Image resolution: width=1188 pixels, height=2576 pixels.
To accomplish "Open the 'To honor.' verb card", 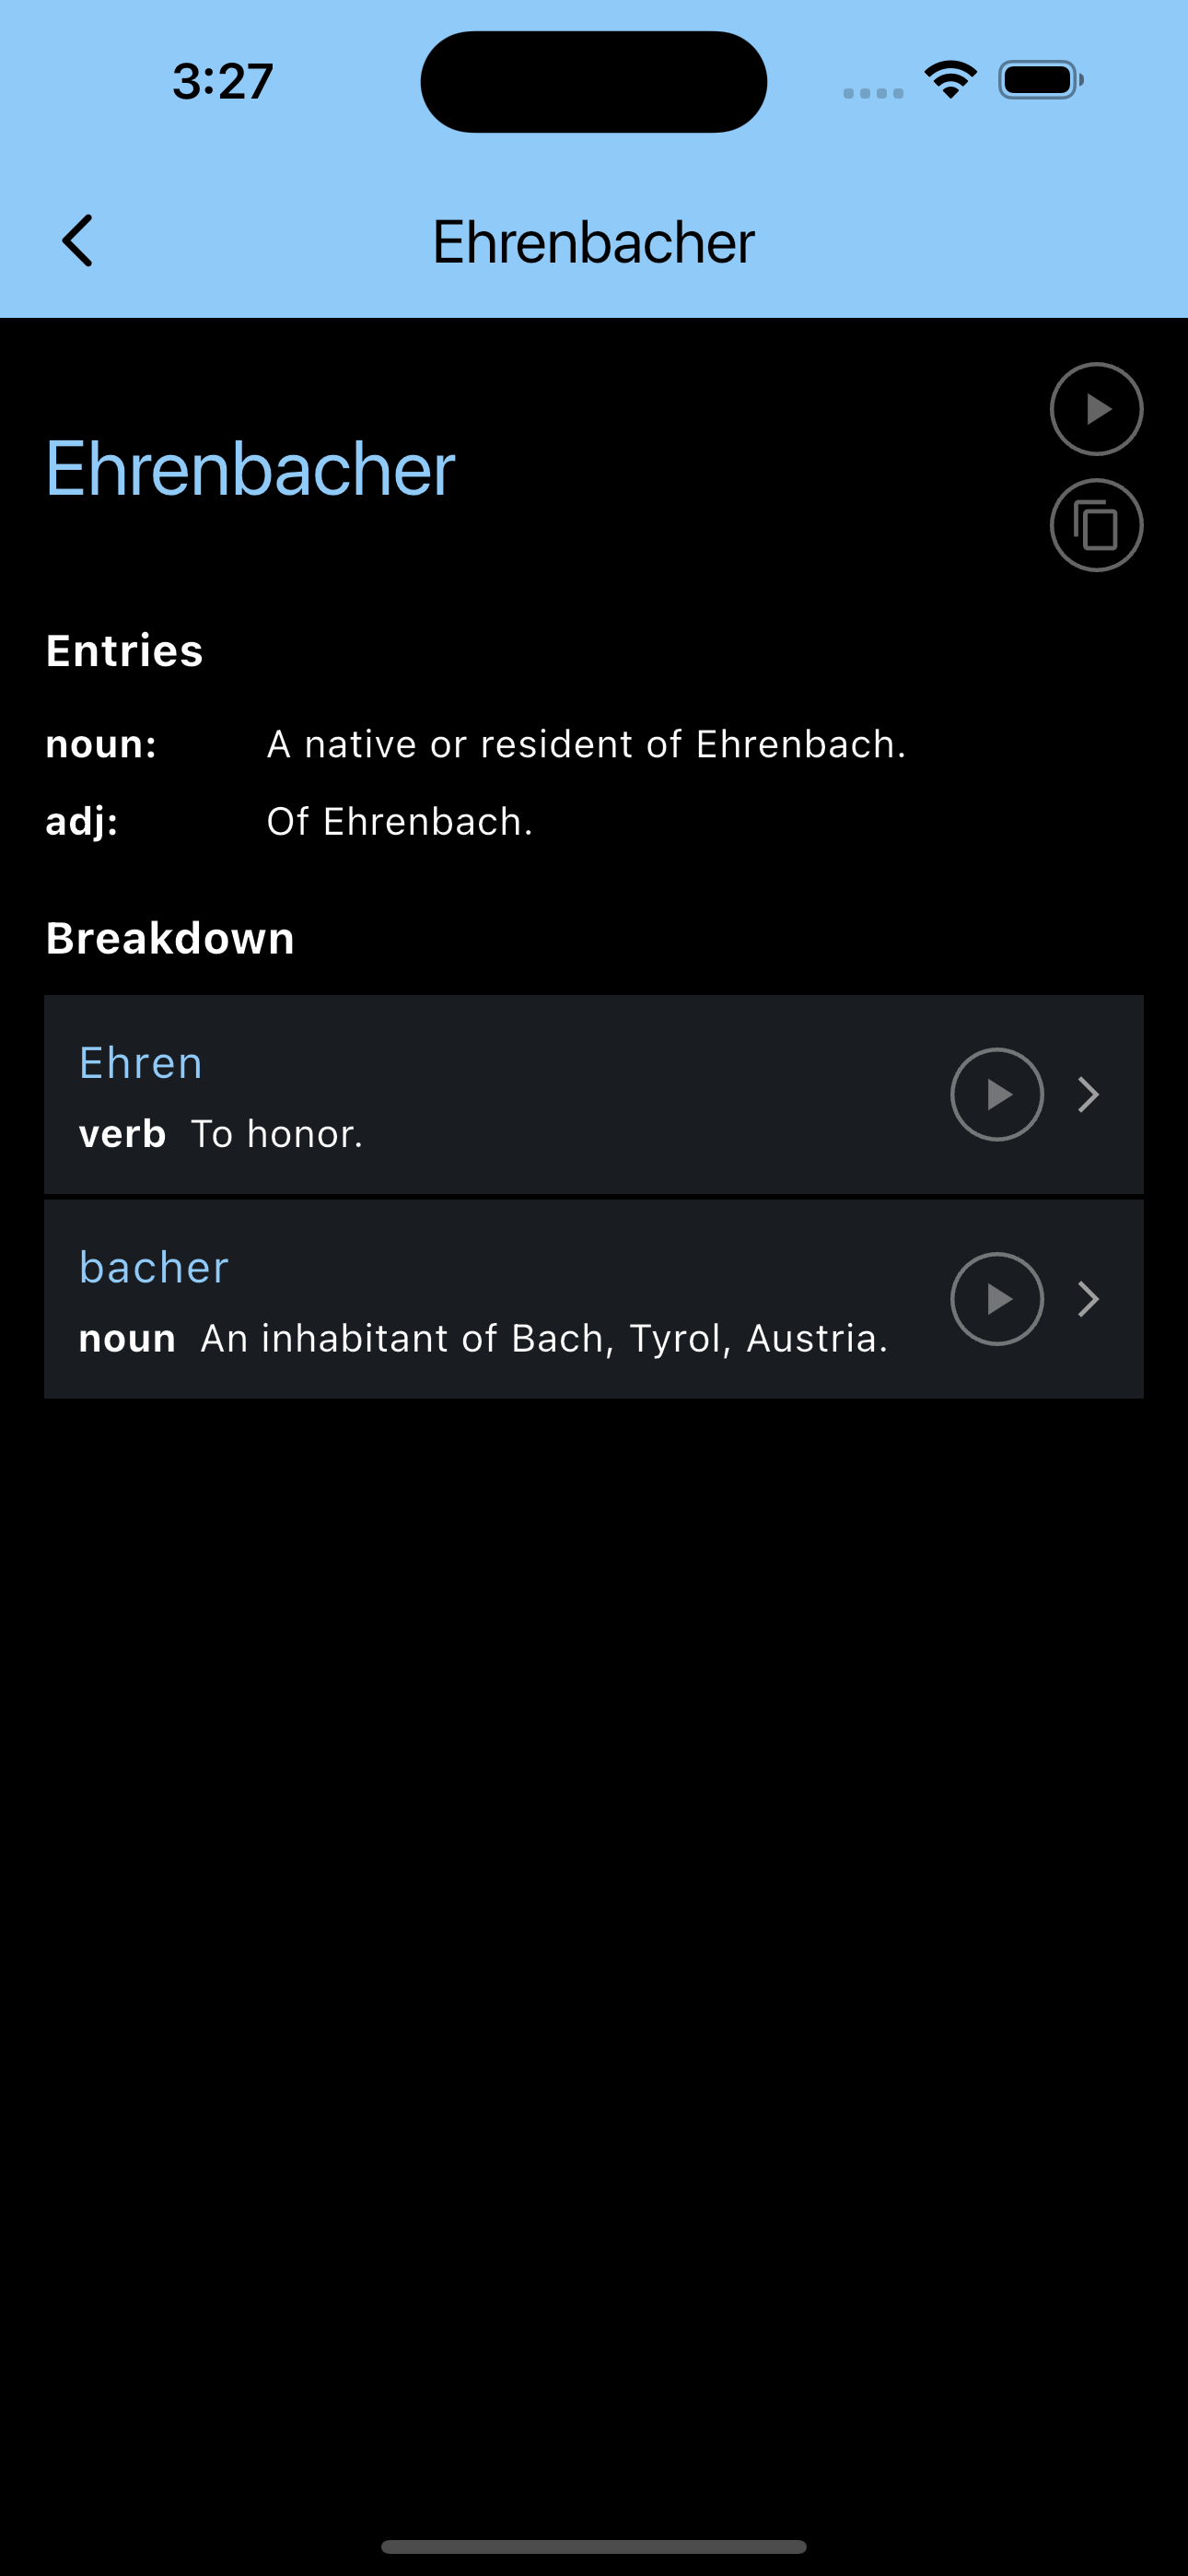I will click(x=594, y=1094).
